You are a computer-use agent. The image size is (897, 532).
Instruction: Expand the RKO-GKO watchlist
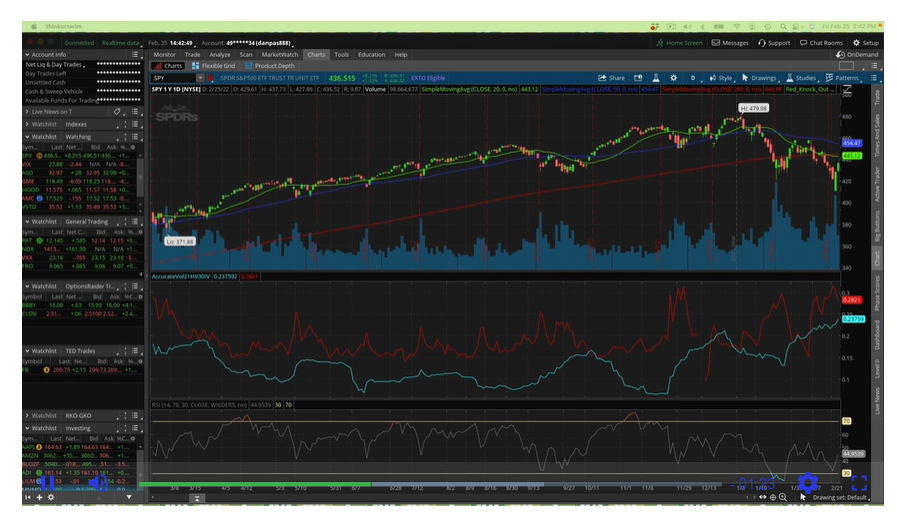click(27, 415)
